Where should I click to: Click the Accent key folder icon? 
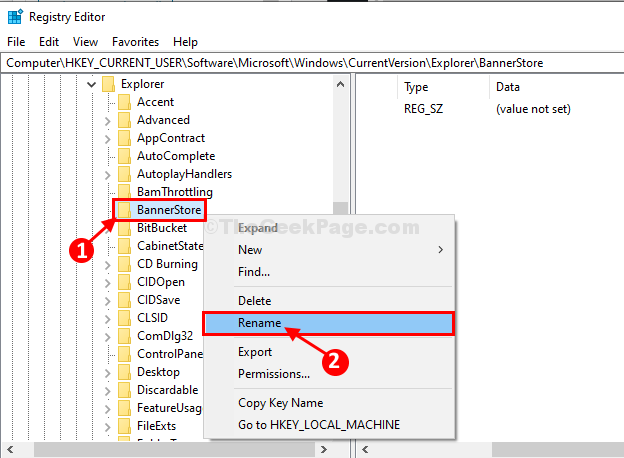(x=124, y=102)
